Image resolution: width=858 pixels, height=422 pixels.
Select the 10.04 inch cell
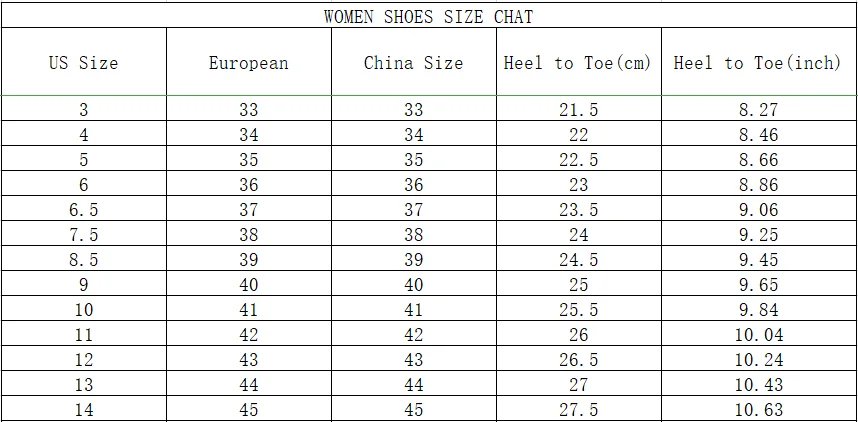[x=758, y=335]
